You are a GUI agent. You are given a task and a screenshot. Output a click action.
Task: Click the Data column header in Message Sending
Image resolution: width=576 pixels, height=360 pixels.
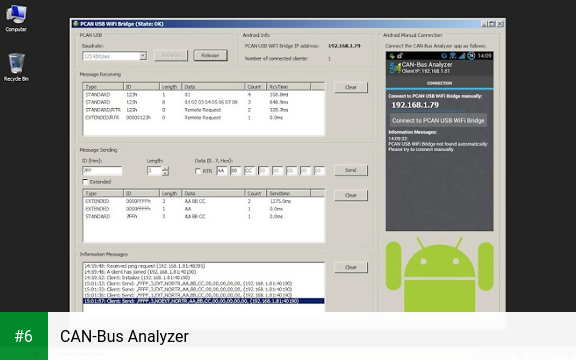click(213, 193)
